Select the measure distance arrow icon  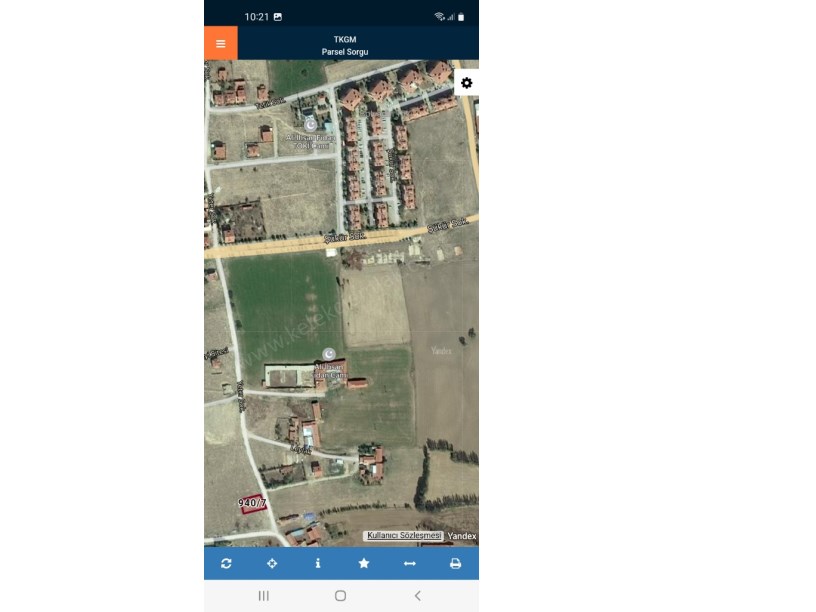click(x=410, y=563)
